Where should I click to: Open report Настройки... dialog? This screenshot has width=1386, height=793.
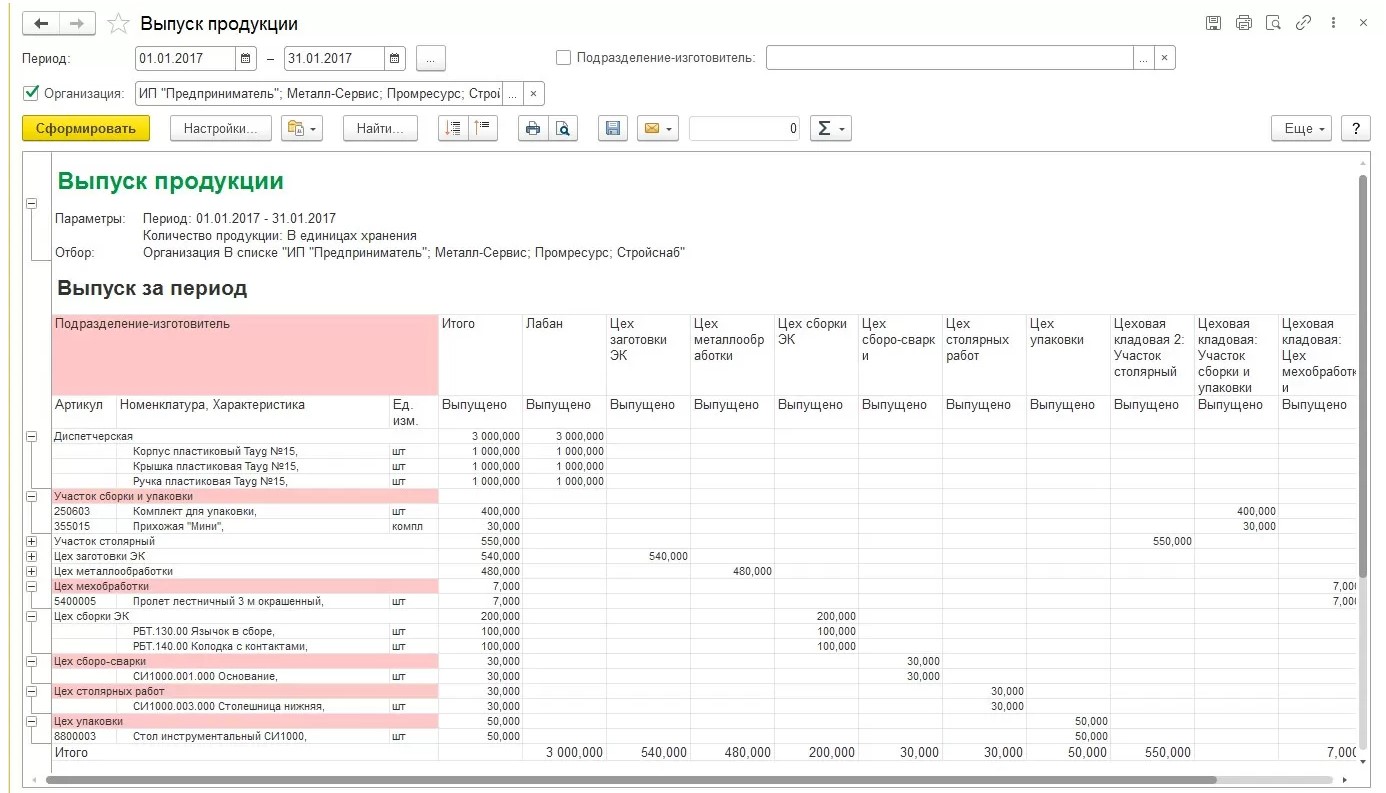tap(220, 128)
